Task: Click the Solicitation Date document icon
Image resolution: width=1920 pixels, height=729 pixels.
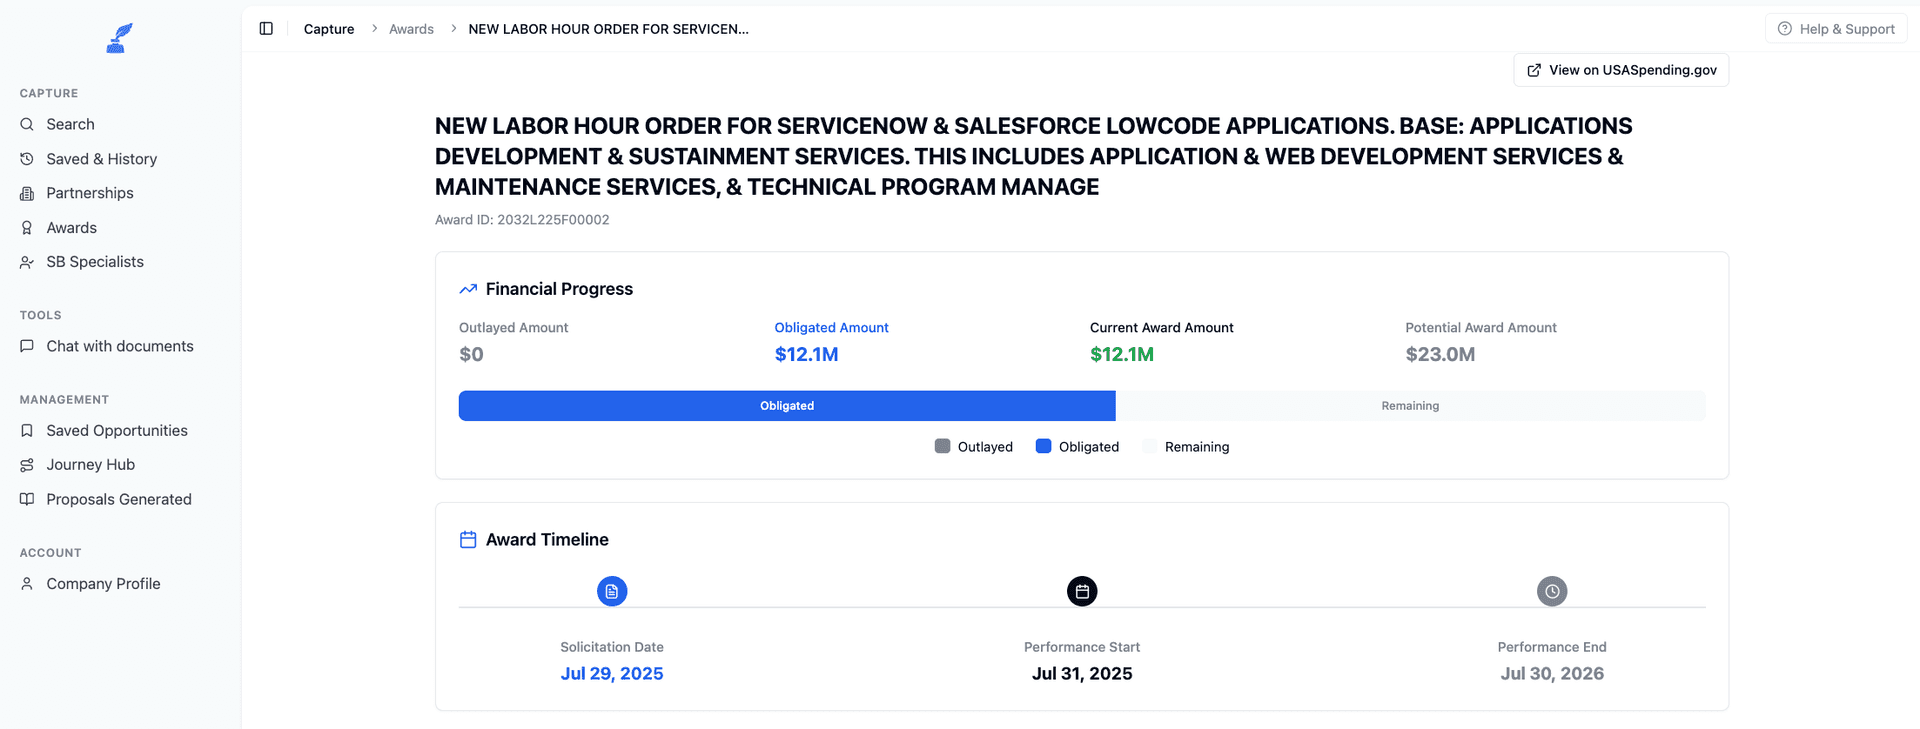Action: (x=612, y=591)
